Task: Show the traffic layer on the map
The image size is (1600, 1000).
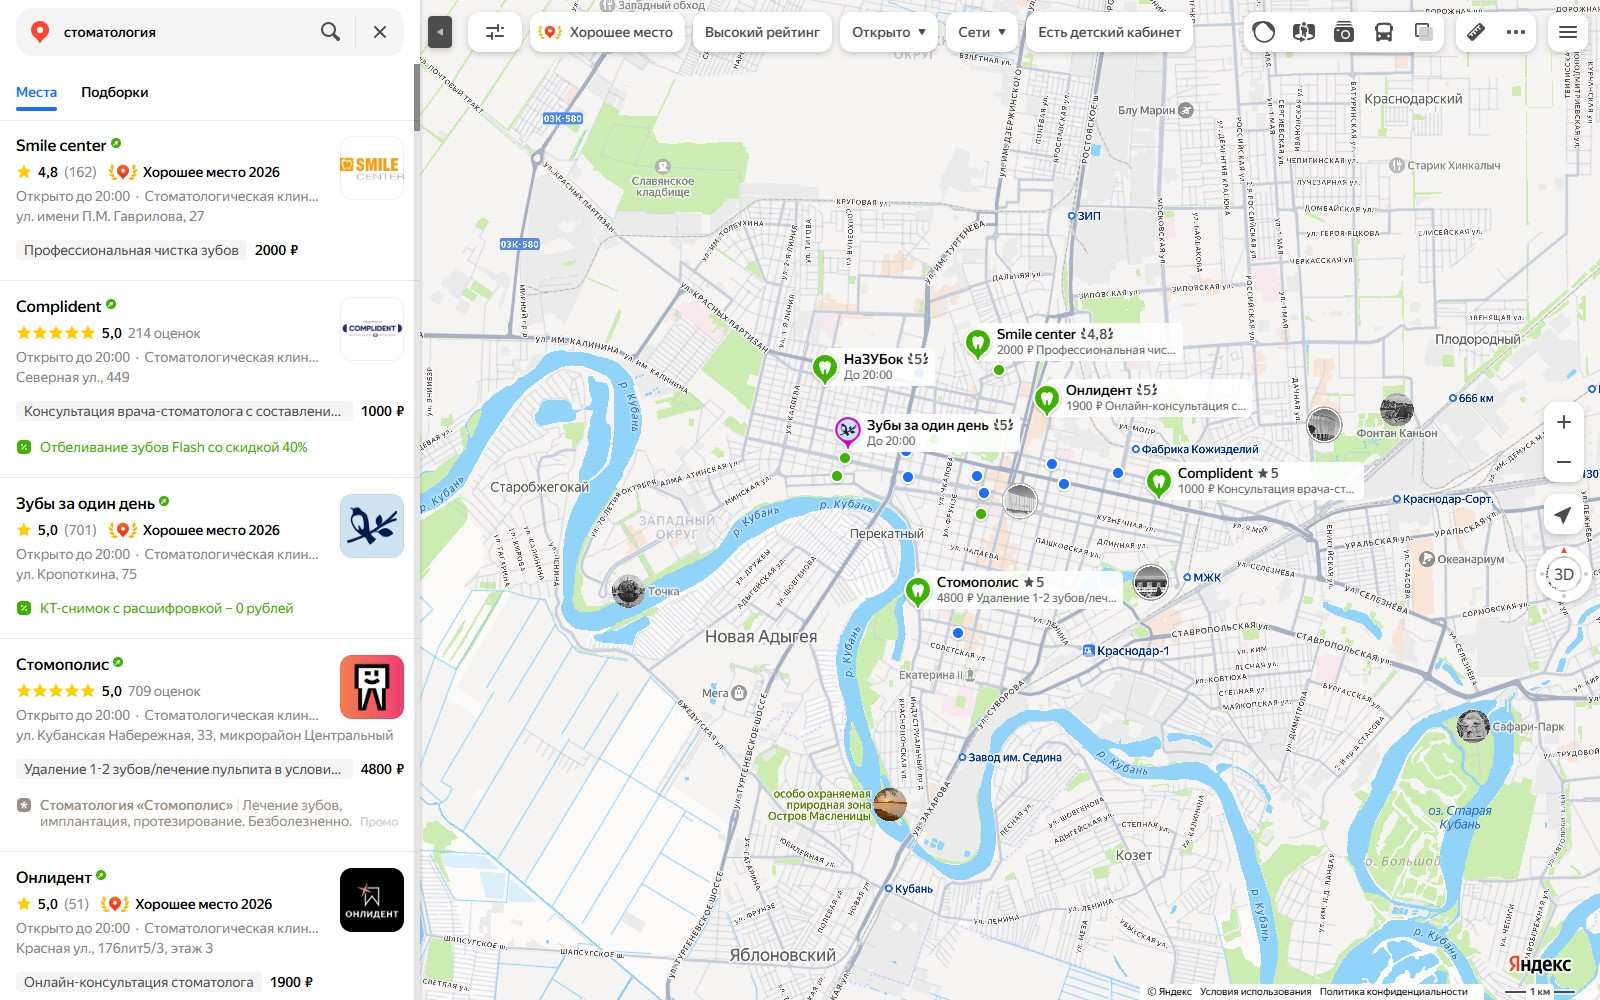Action: click(x=1264, y=32)
